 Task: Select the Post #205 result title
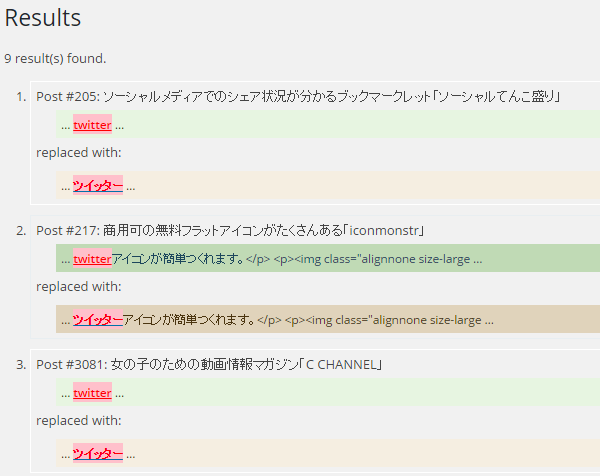tap(298, 96)
